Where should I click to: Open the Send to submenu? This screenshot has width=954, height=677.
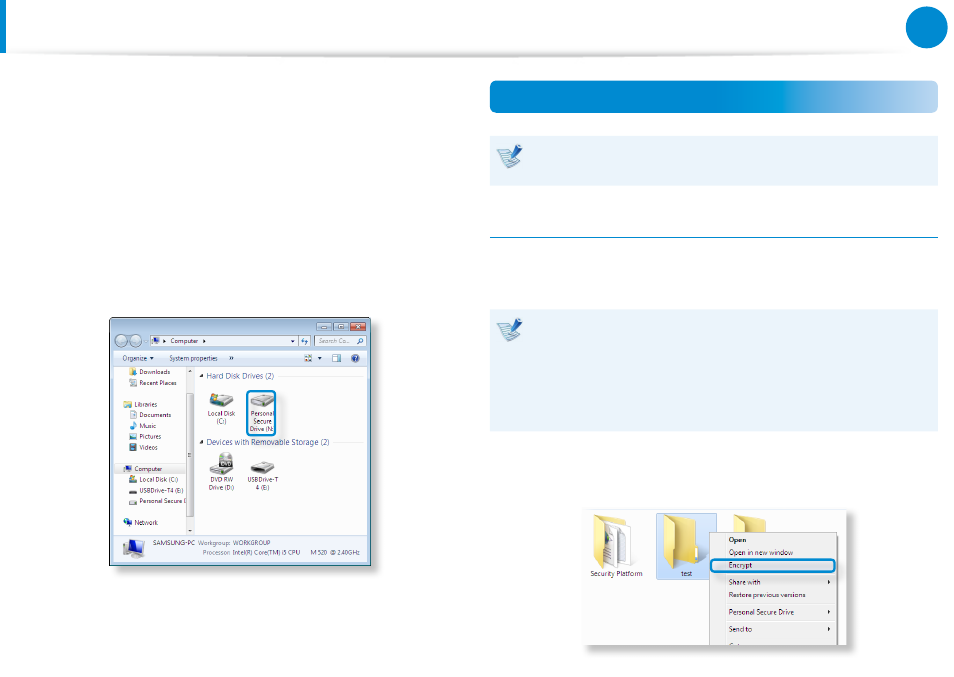[x=773, y=629]
